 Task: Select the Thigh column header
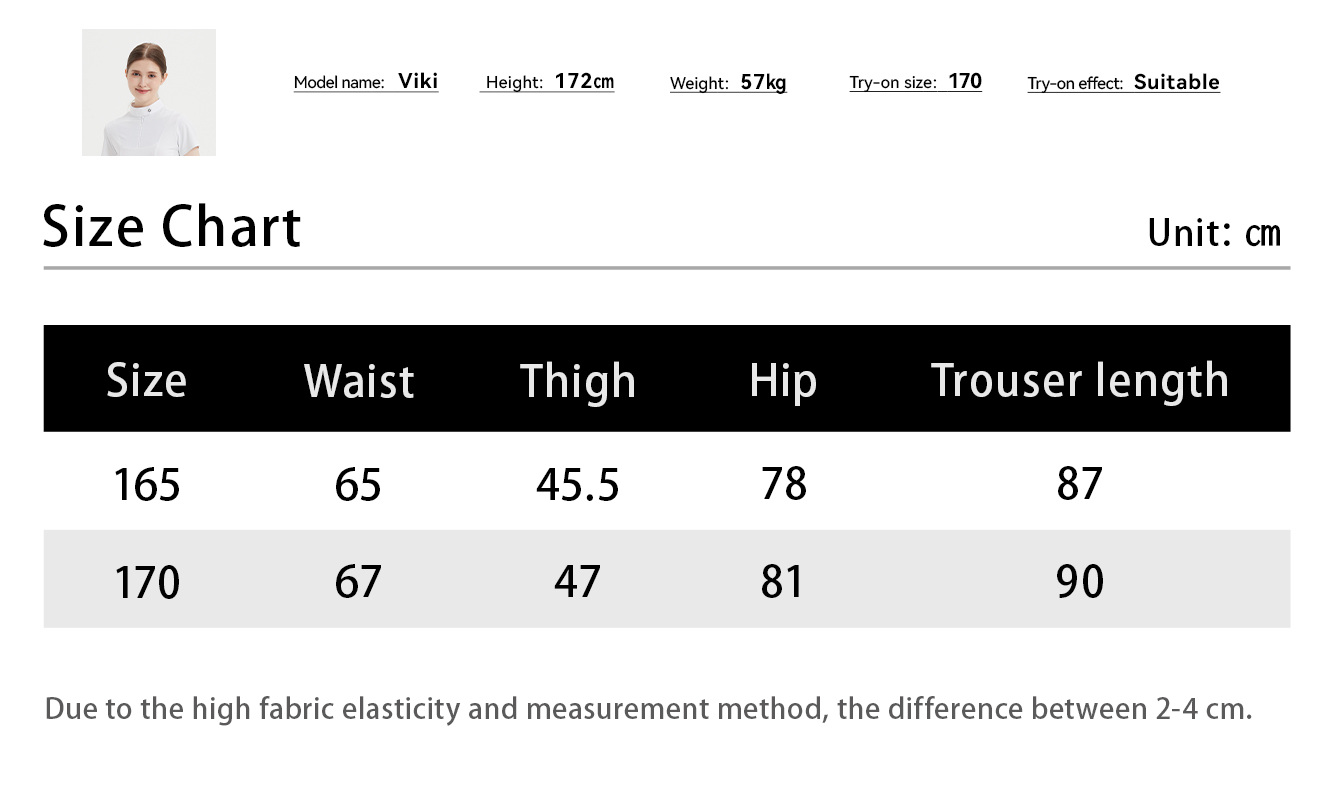(x=578, y=381)
